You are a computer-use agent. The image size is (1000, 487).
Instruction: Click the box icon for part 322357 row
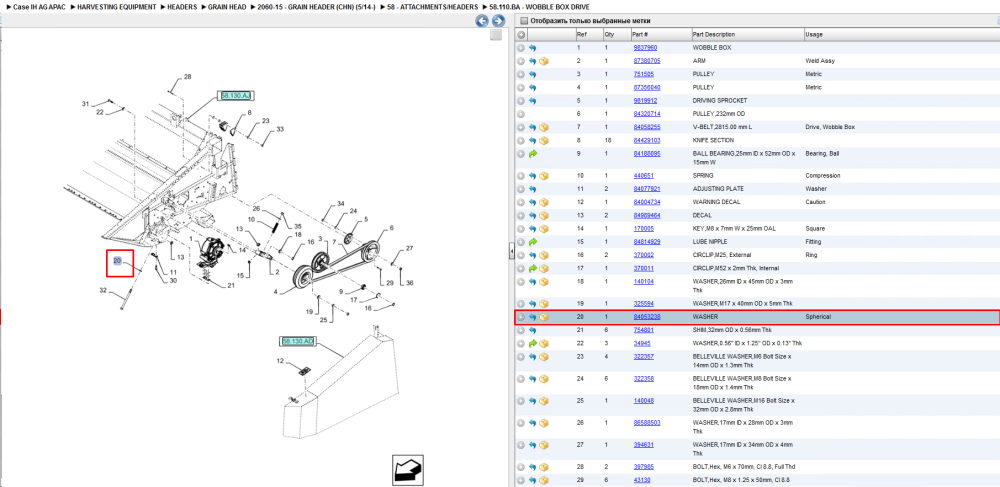pyautogui.click(x=544, y=357)
